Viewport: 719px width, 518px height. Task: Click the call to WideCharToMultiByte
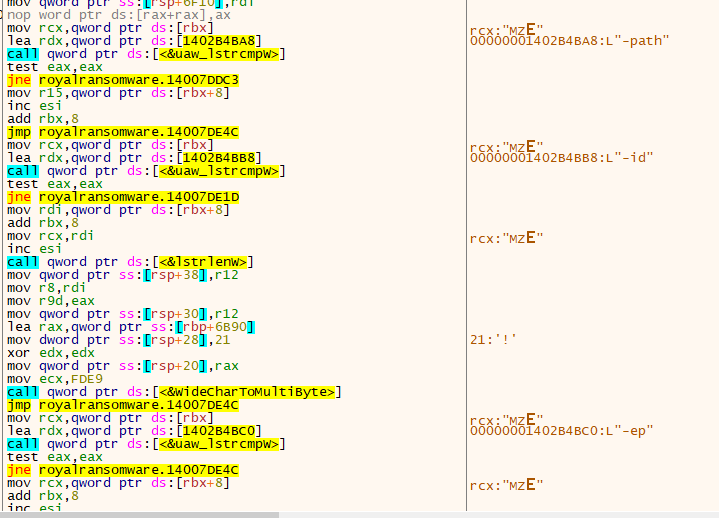click(174, 392)
